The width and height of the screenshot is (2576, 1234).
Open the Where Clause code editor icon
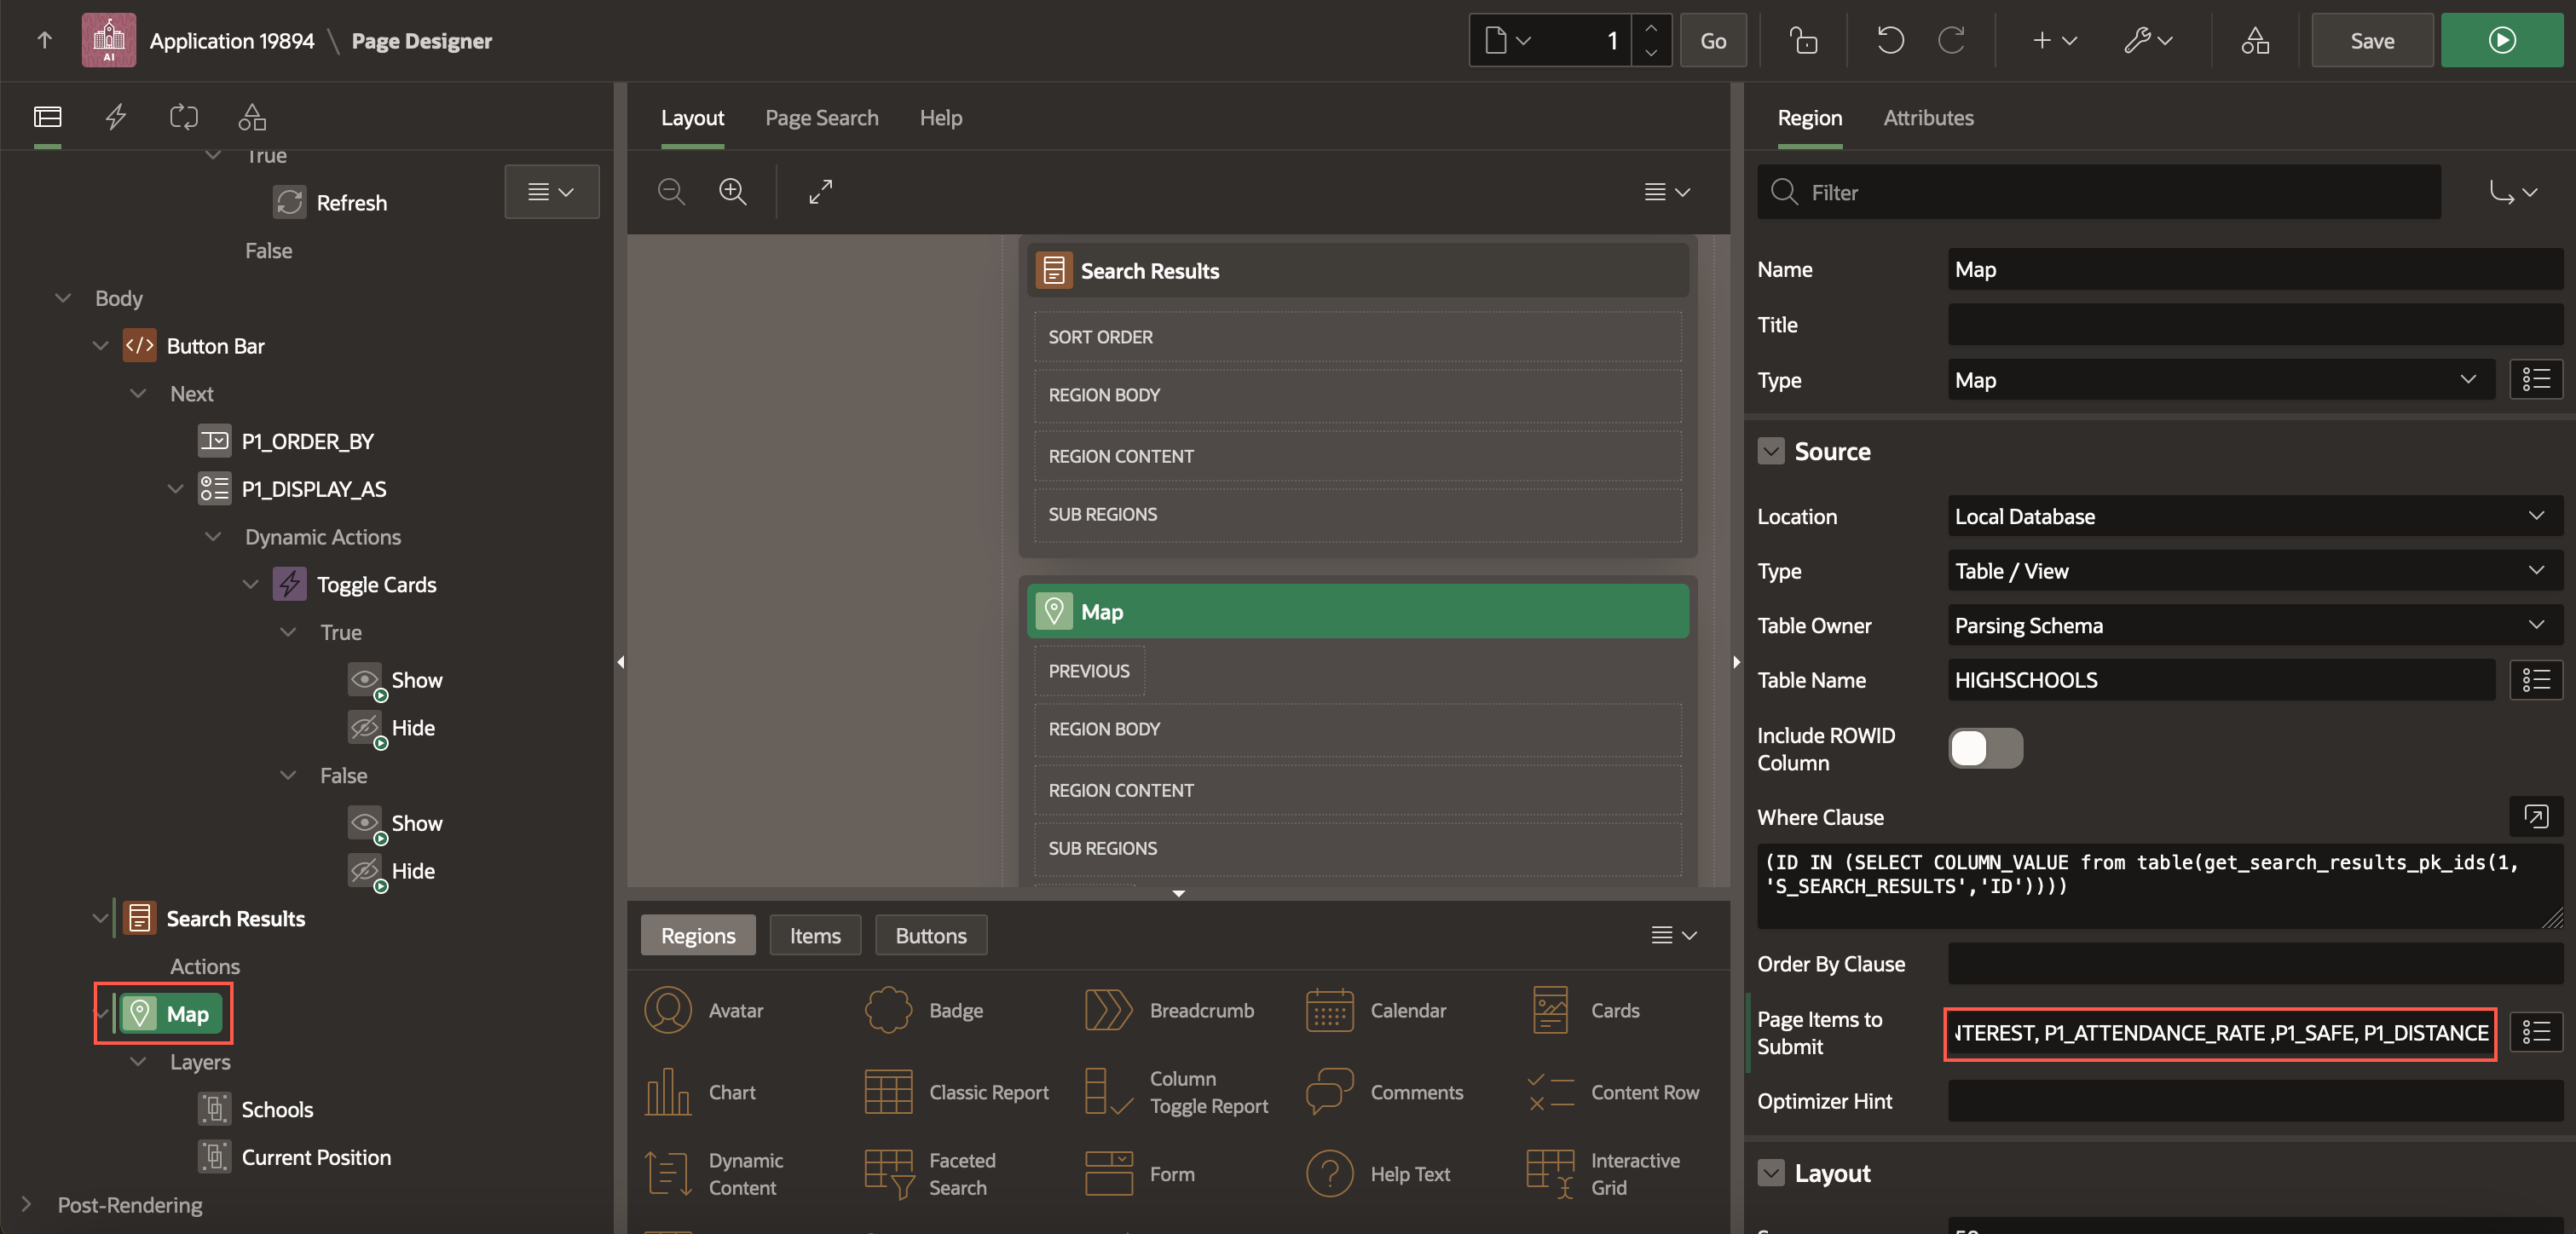pos(2537,816)
